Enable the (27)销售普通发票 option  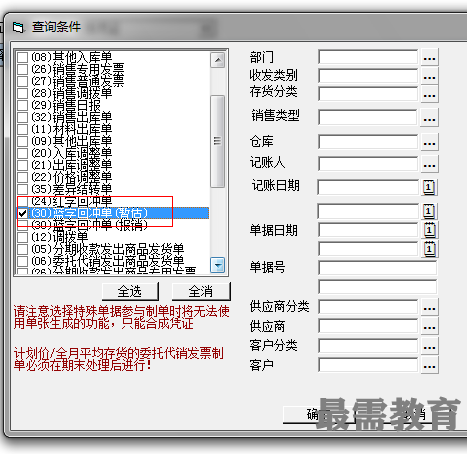pyautogui.click(x=22, y=81)
